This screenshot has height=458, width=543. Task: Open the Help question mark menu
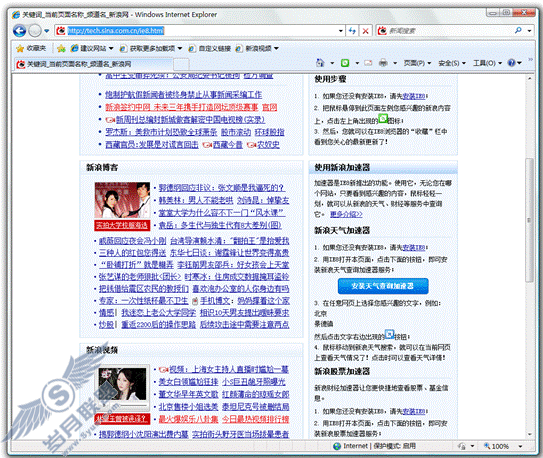pyautogui.click(x=514, y=63)
